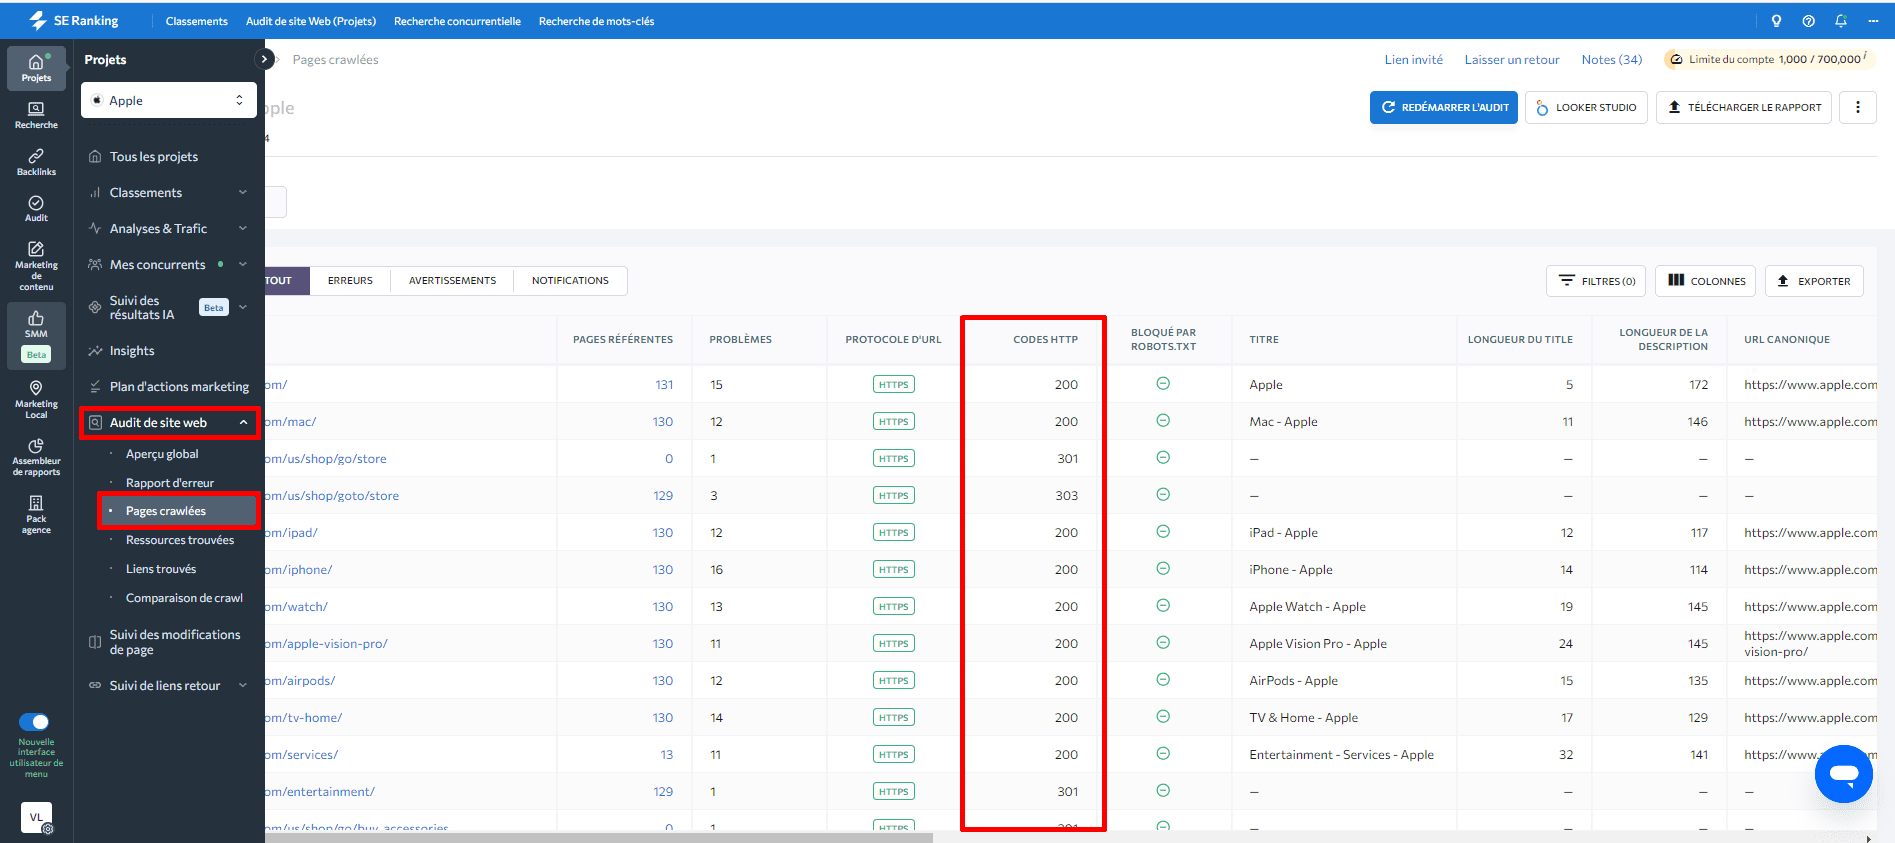Open Marketing de contenu icon
1895x843 pixels.
coord(36,265)
